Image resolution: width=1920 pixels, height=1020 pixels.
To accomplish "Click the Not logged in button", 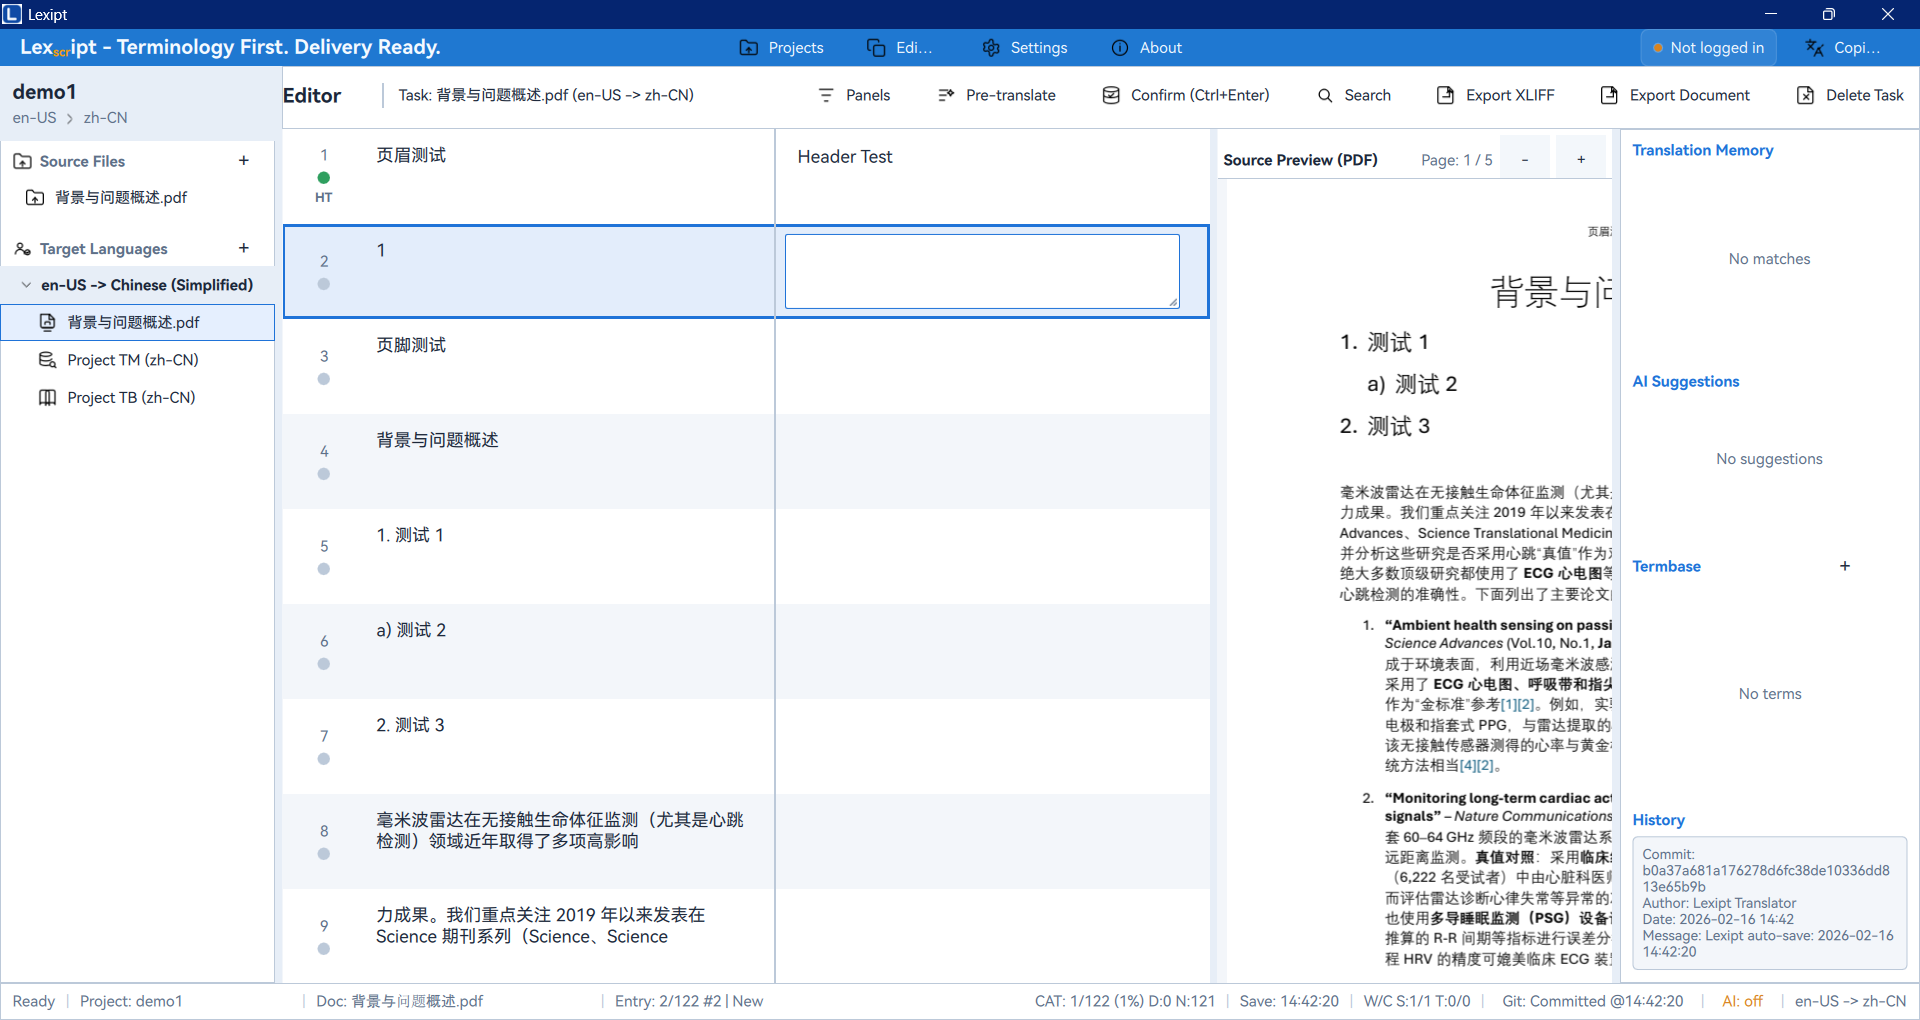I will click(1707, 47).
